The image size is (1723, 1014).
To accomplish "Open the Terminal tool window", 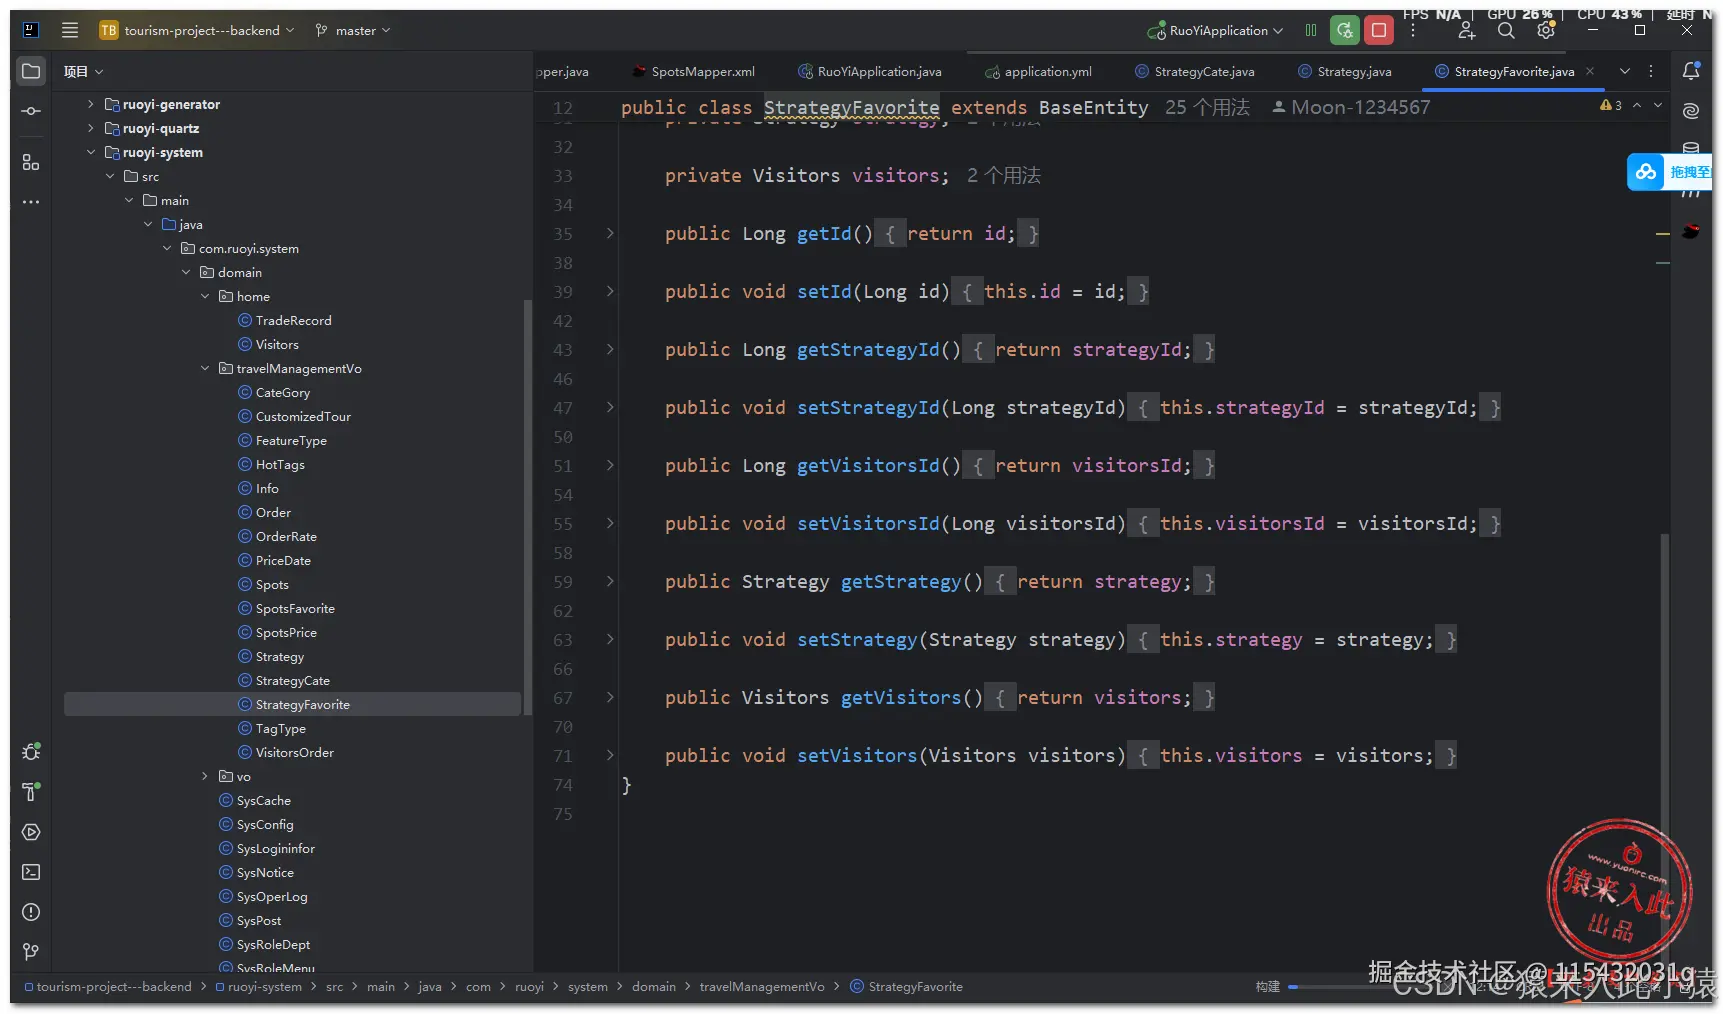I will [x=31, y=872].
